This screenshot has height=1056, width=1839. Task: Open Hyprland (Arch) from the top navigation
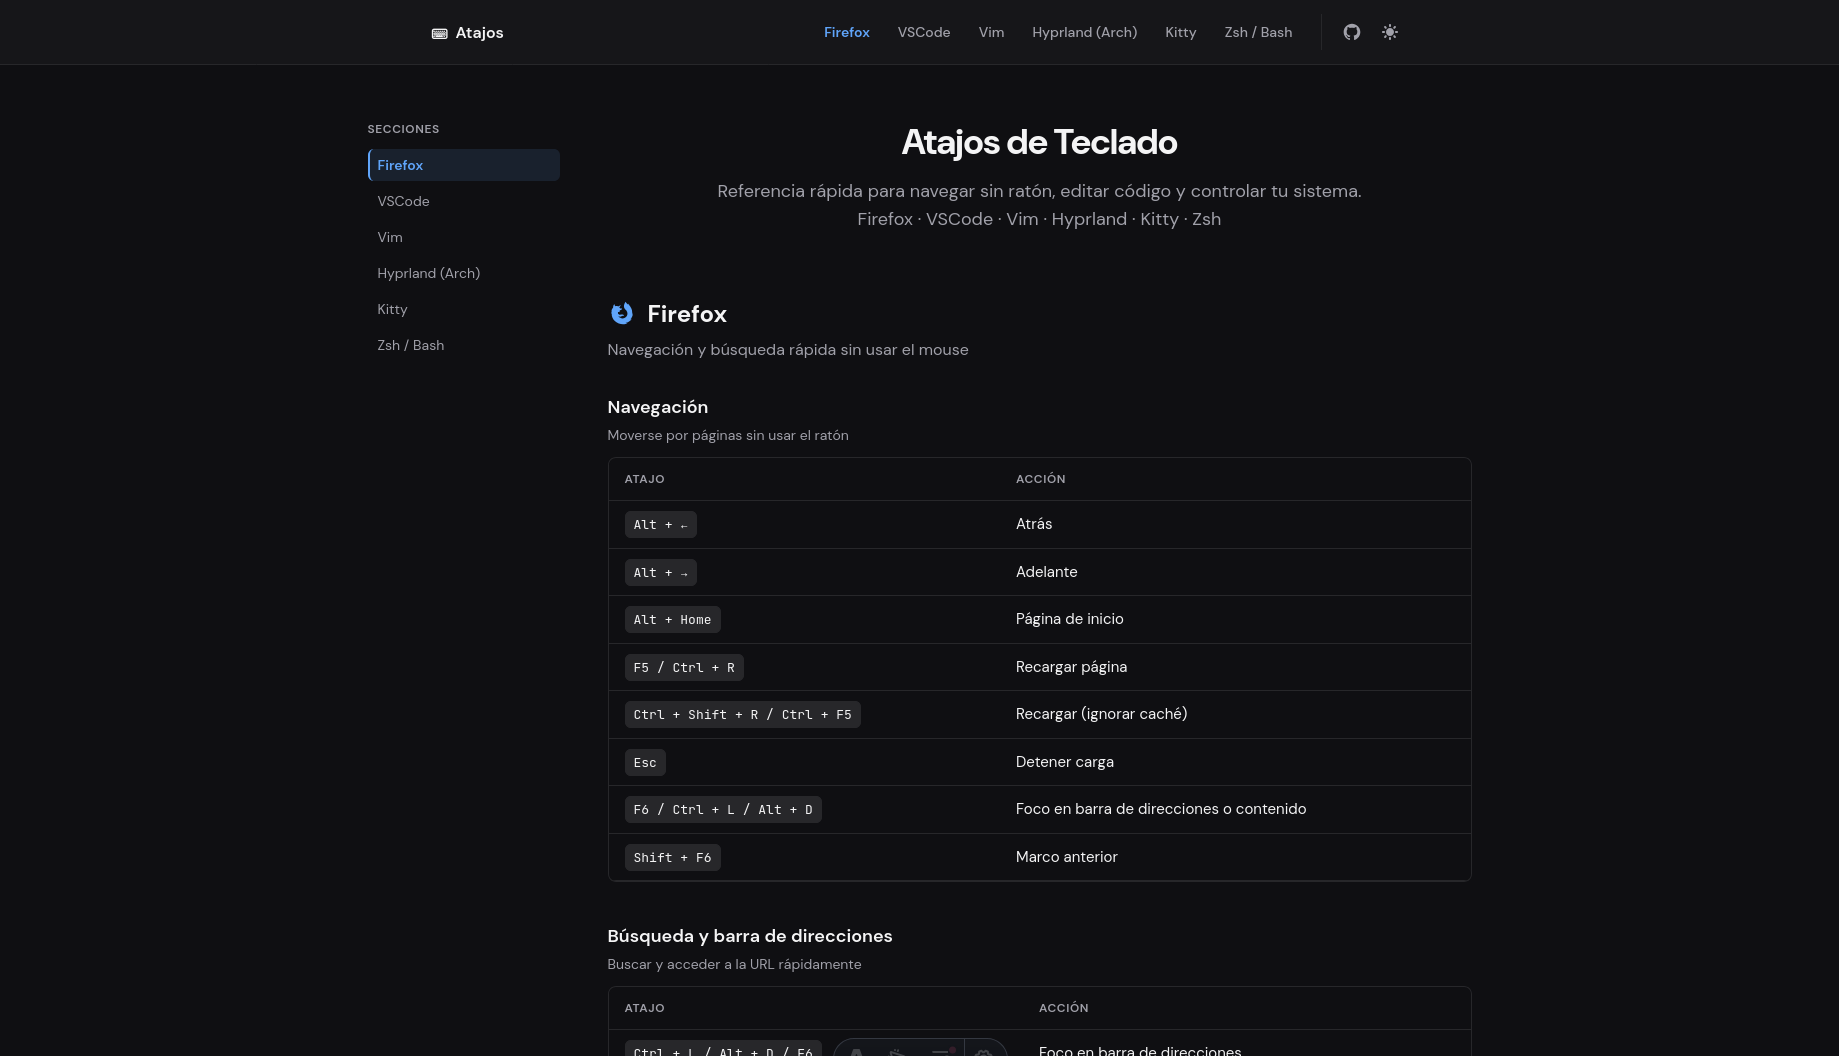pyautogui.click(x=1084, y=32)
